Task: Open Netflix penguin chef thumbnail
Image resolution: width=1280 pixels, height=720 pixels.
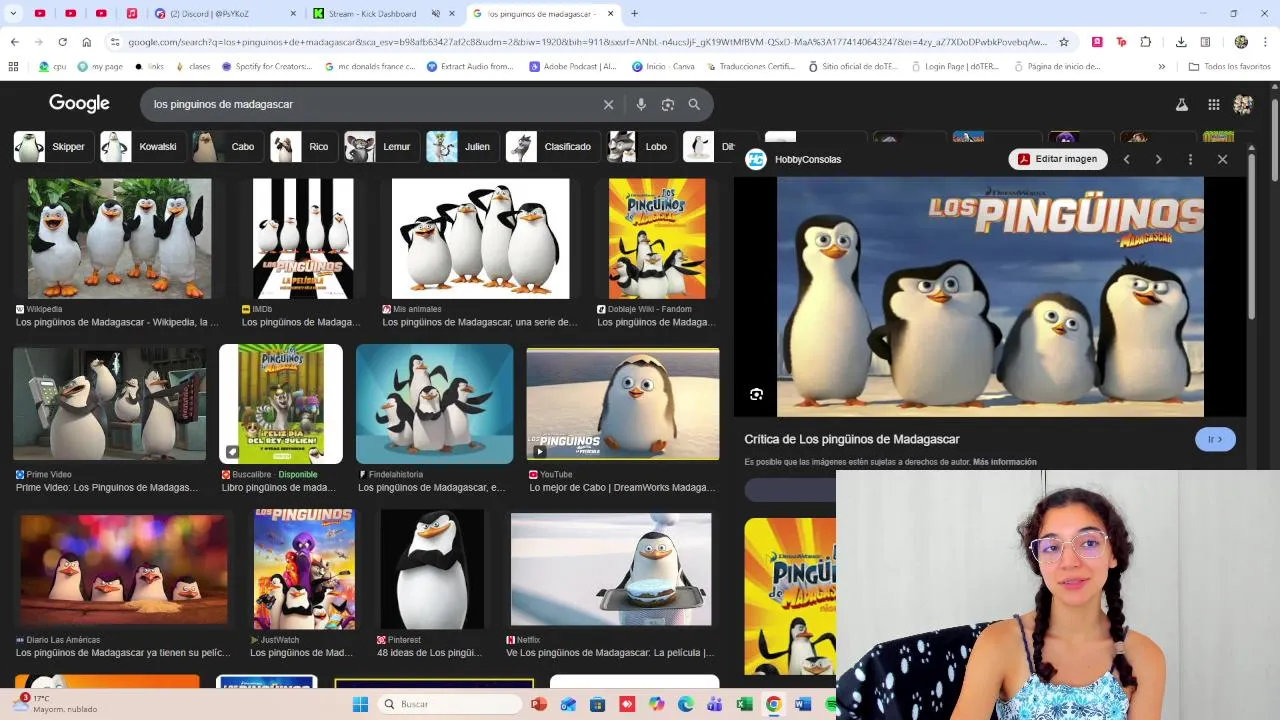Action: tap(611, 569)
